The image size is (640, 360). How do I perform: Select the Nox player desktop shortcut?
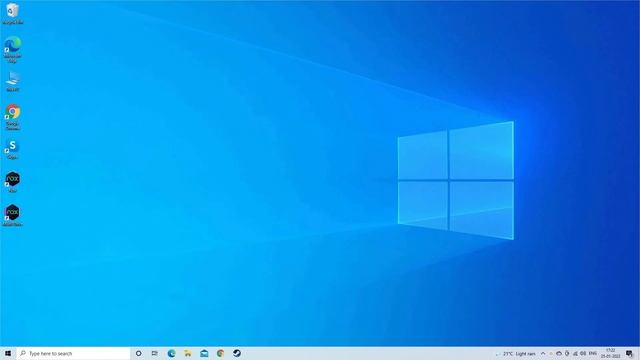pos(12,182)
